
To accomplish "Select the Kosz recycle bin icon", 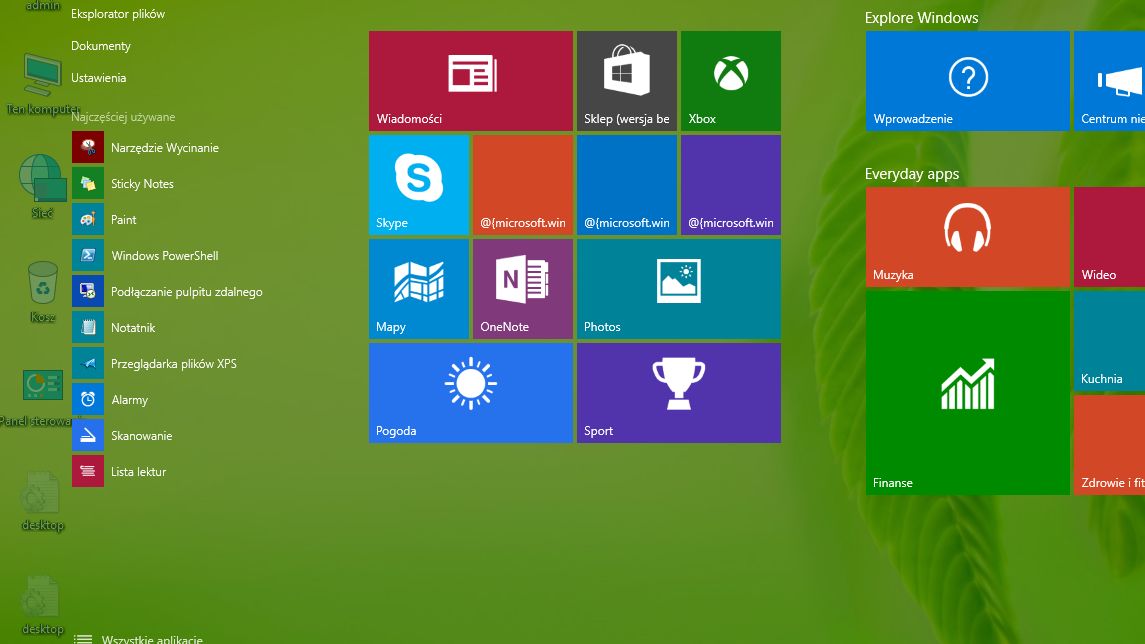I will point(42,291).
